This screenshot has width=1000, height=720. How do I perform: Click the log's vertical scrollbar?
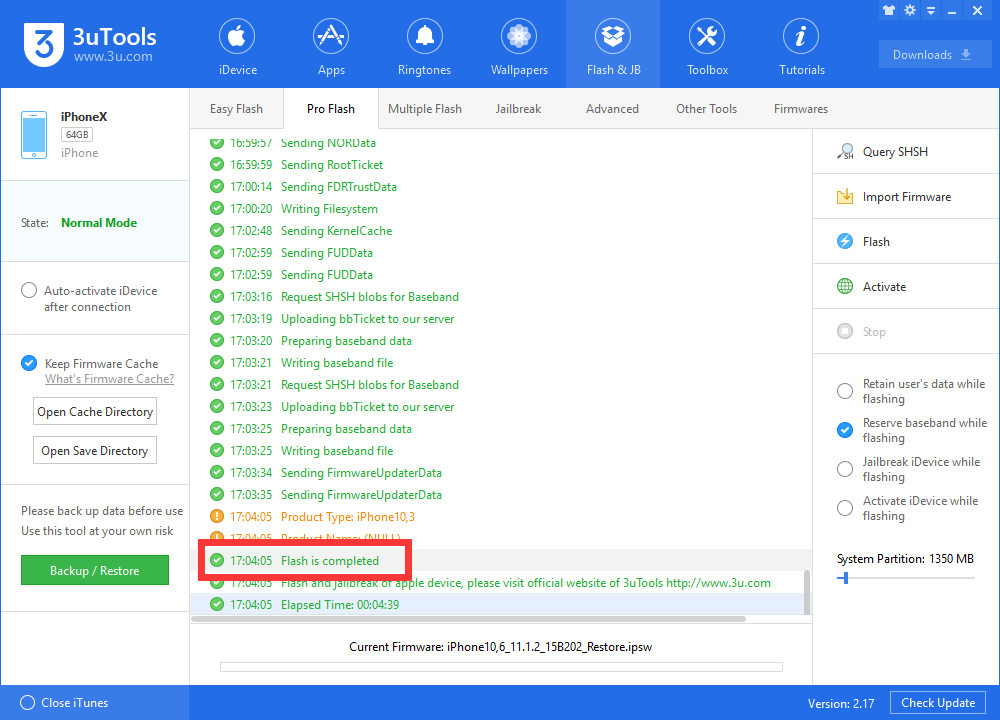pos(807,592)
